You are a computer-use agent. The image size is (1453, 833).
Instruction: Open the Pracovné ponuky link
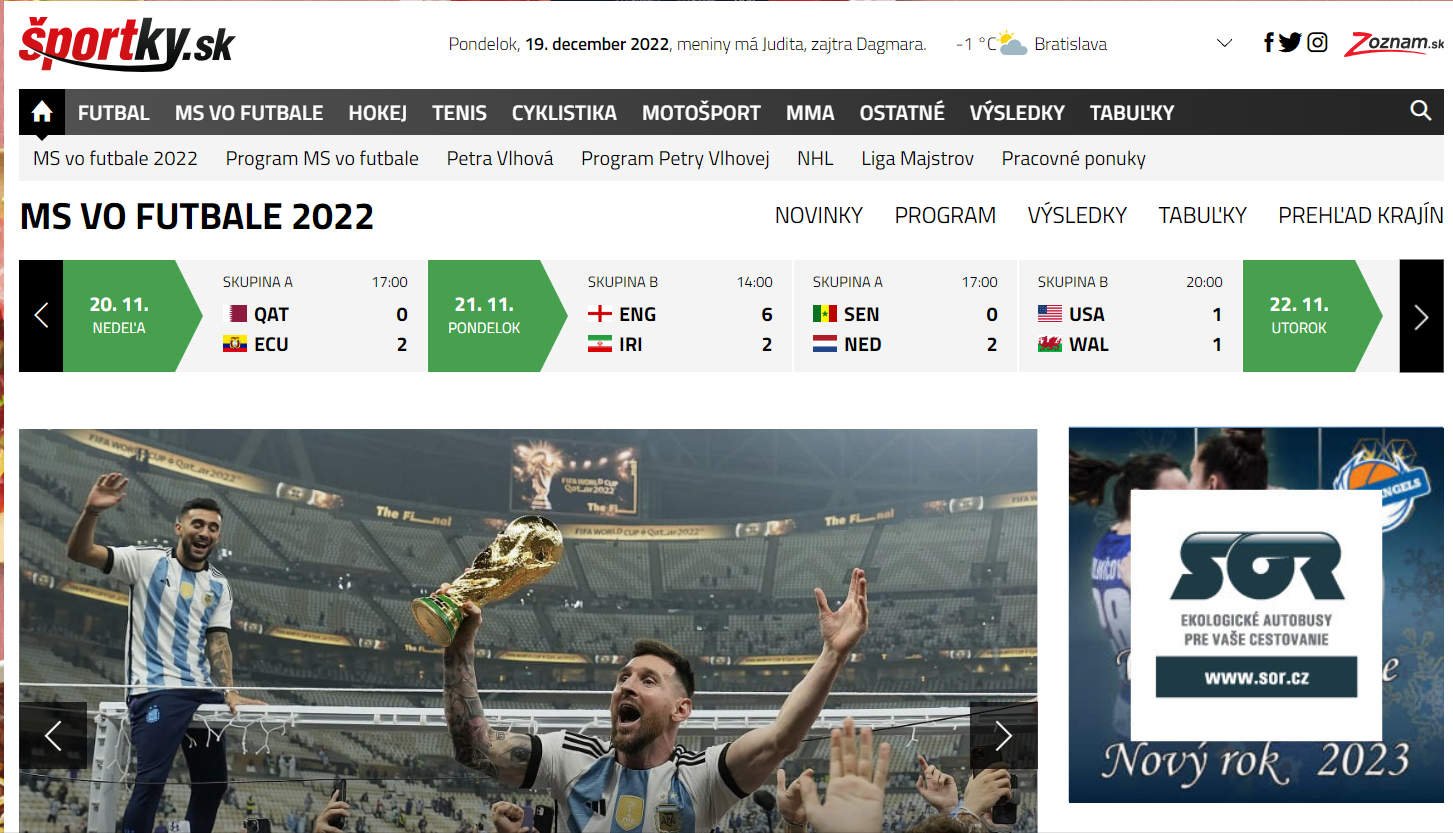point(1073,158)
